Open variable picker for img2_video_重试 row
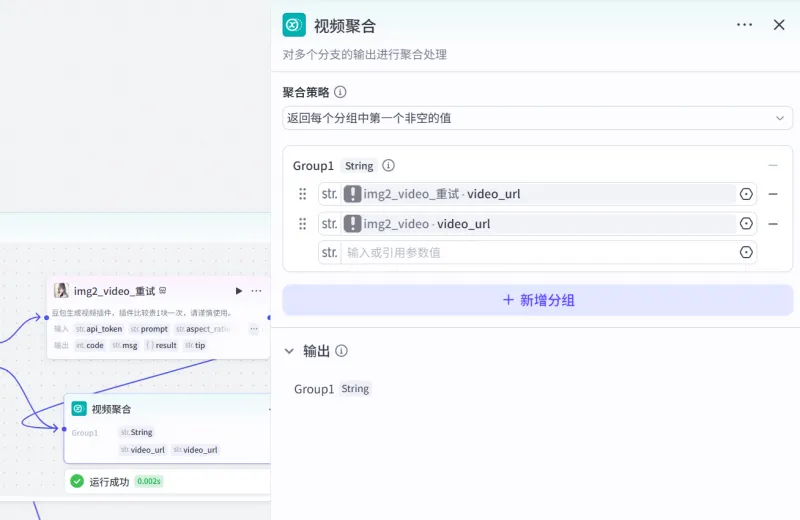This screenshot has width=800, height=520. tap(746, 194)
